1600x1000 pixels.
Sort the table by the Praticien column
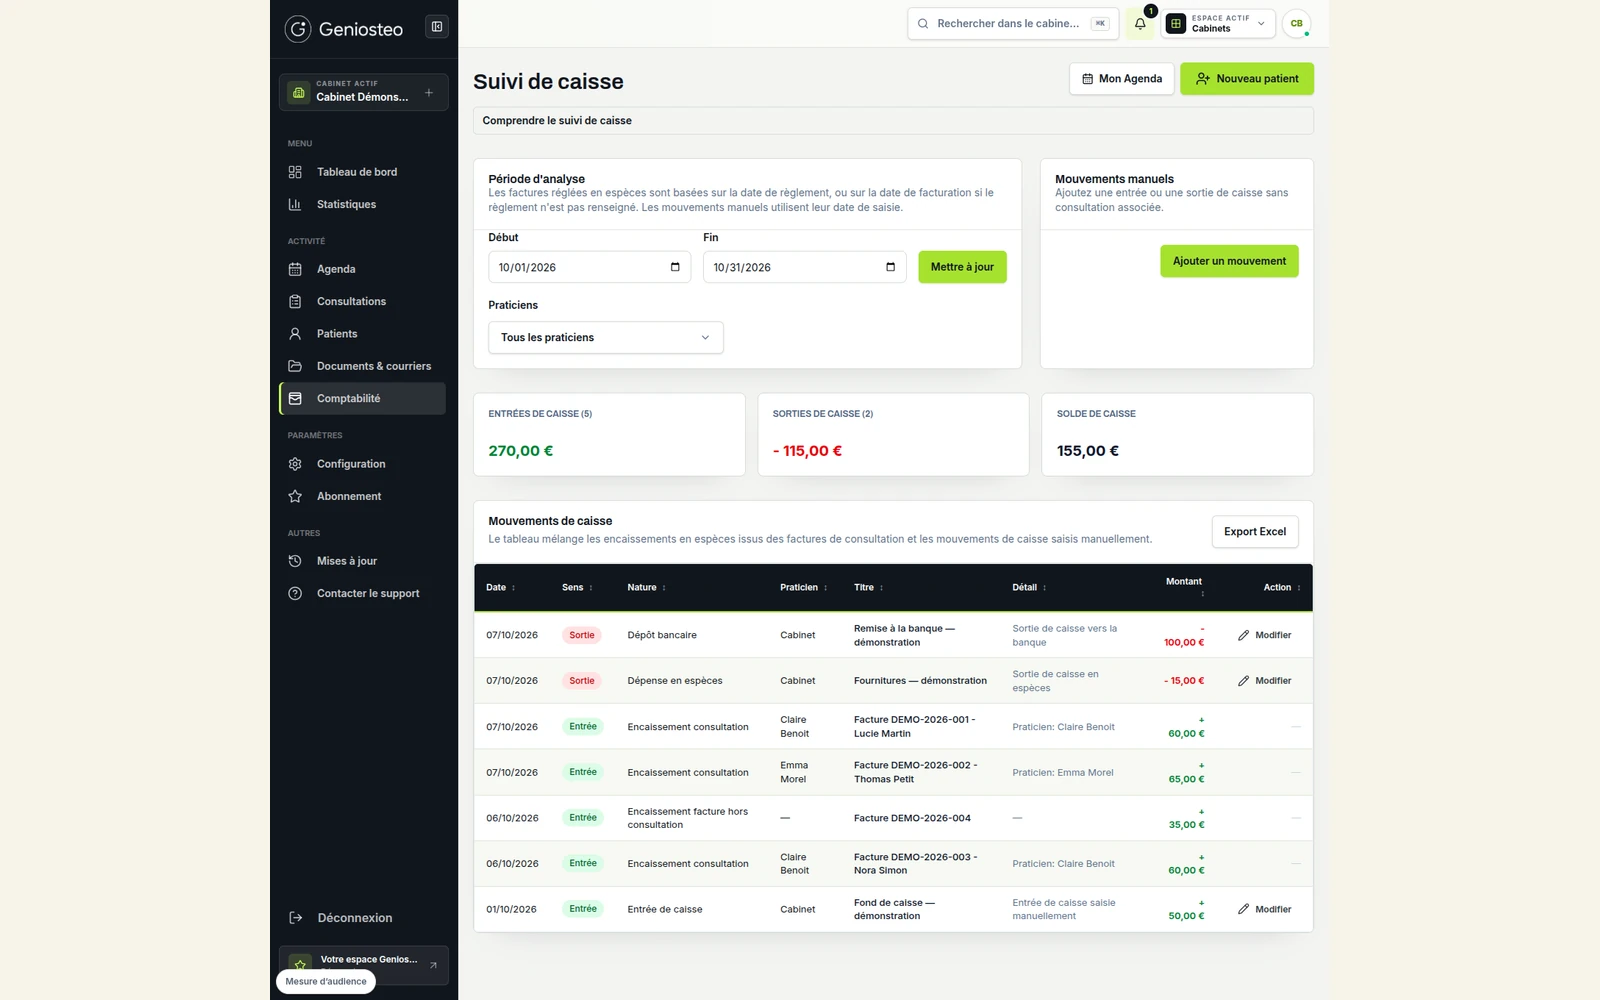point(803,588)
